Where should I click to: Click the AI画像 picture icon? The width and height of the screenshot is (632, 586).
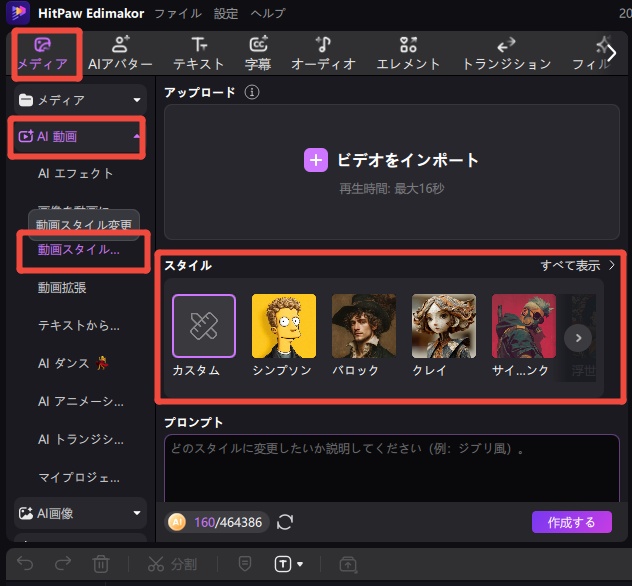tap(26, 513)
